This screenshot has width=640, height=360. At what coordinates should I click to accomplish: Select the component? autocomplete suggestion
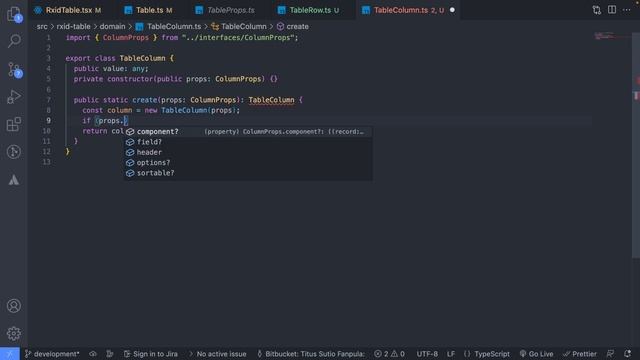248,132
